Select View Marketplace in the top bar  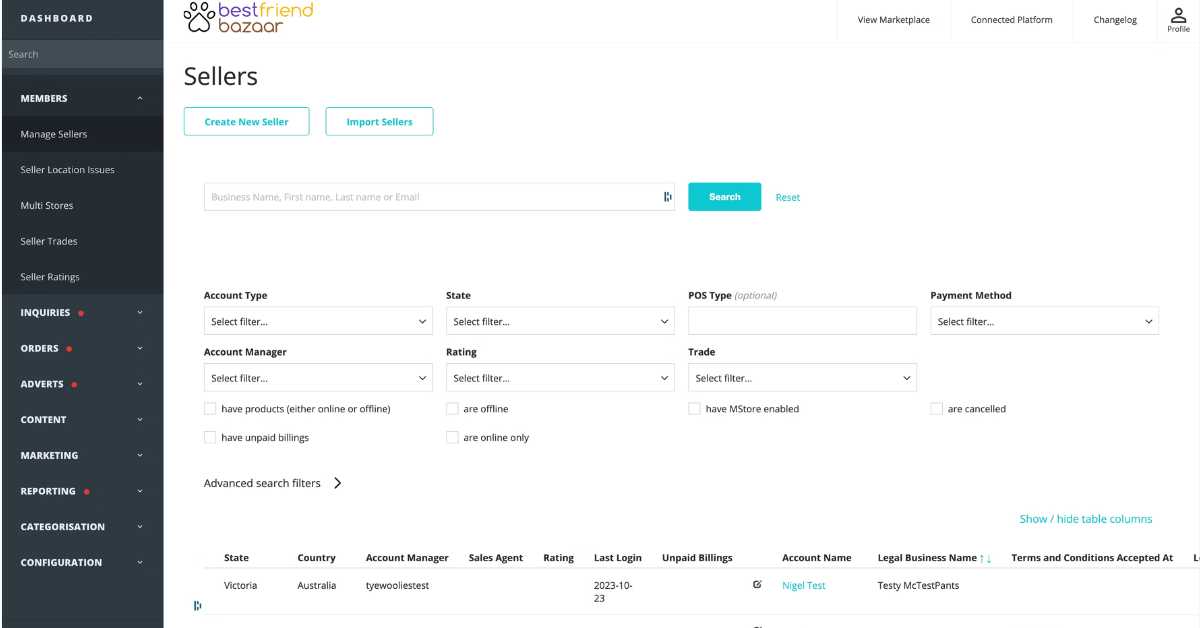click(892, 19)
